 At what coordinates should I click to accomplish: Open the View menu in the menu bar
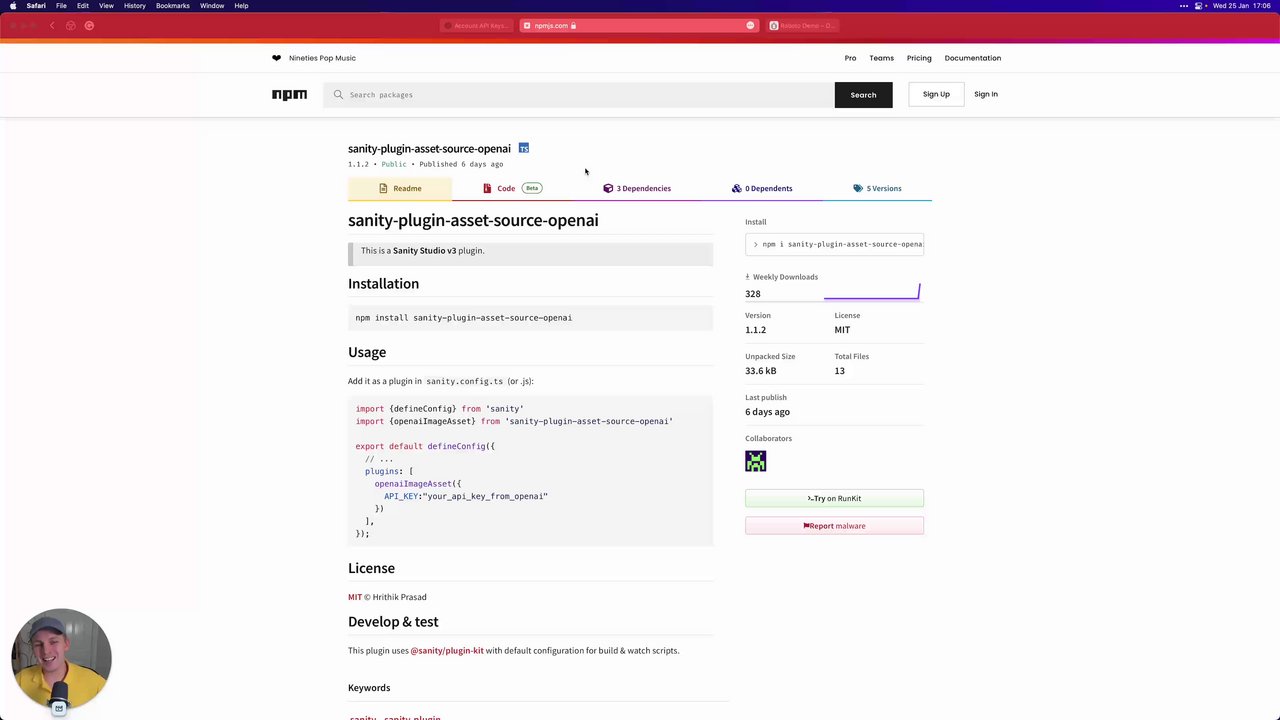point(106,6)
